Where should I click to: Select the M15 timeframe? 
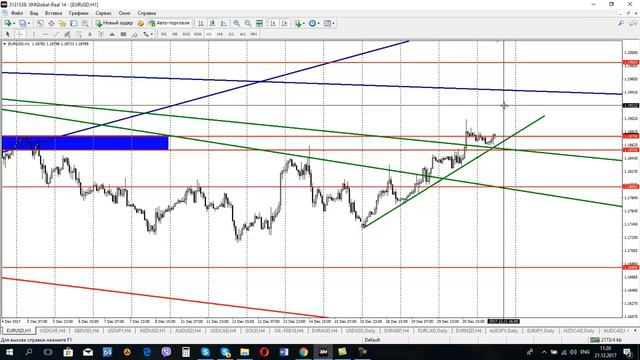click(186, 34)
